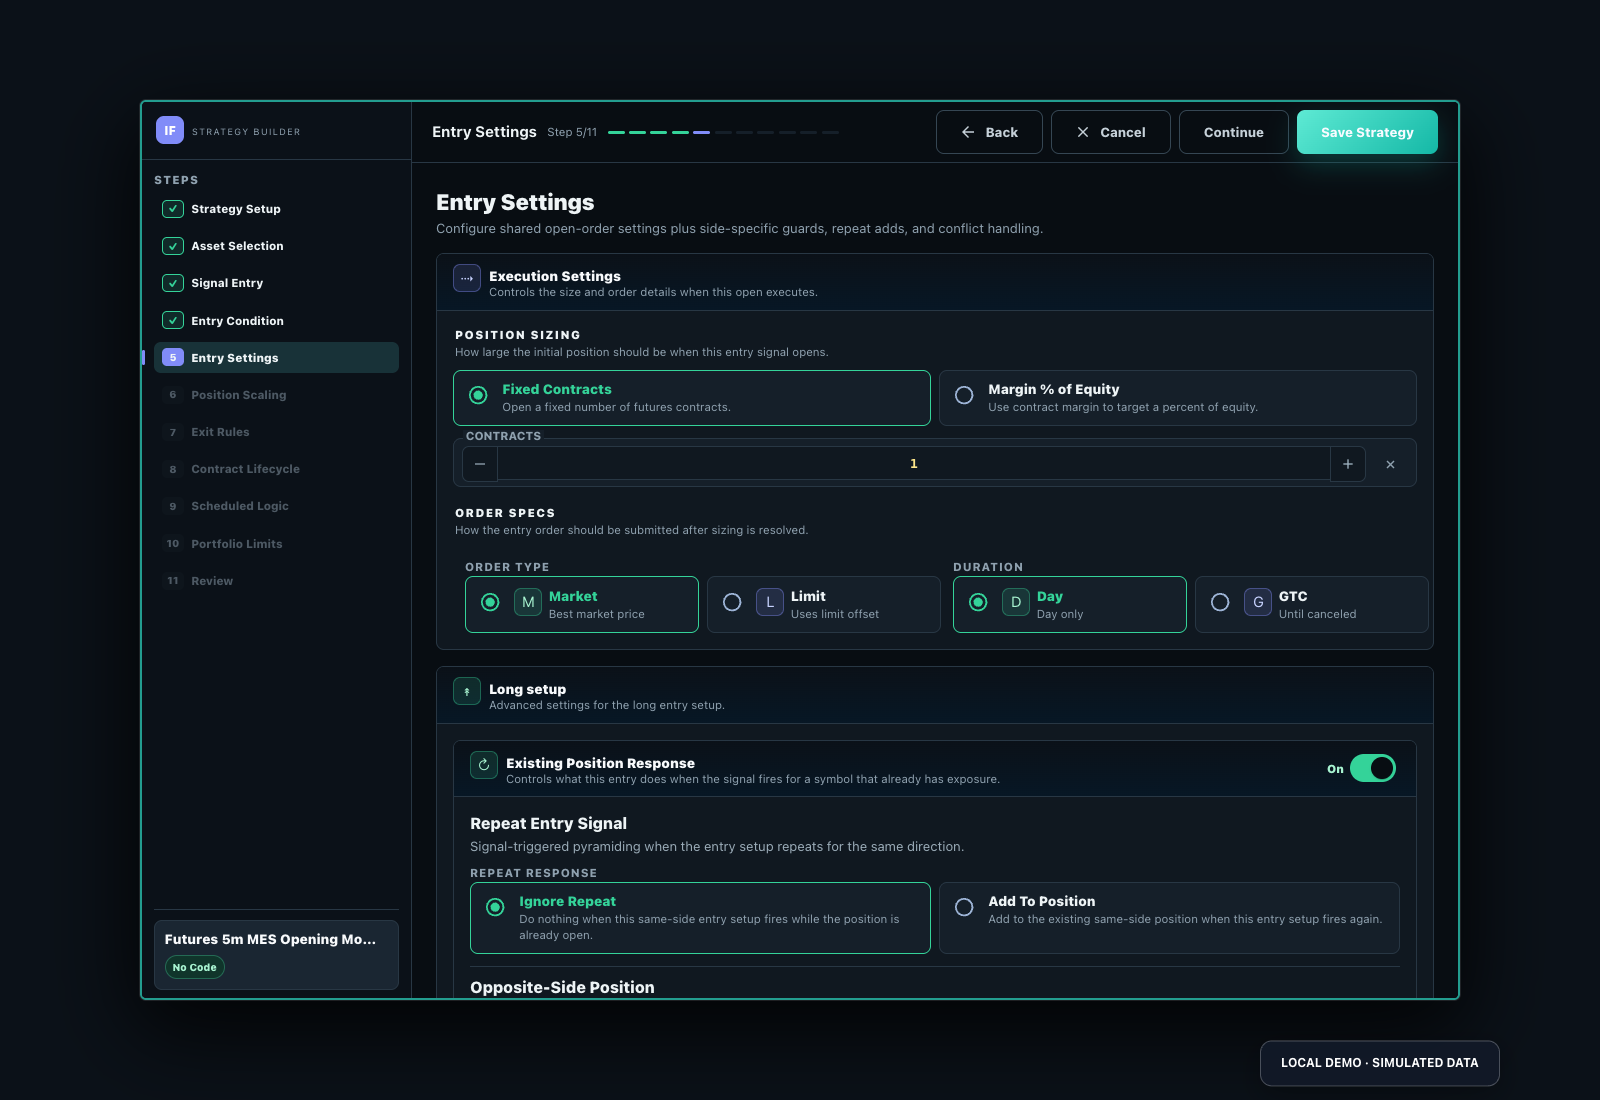1600x1100 pixels.
Task: Click Save Strategy button
Action: 1367,132
